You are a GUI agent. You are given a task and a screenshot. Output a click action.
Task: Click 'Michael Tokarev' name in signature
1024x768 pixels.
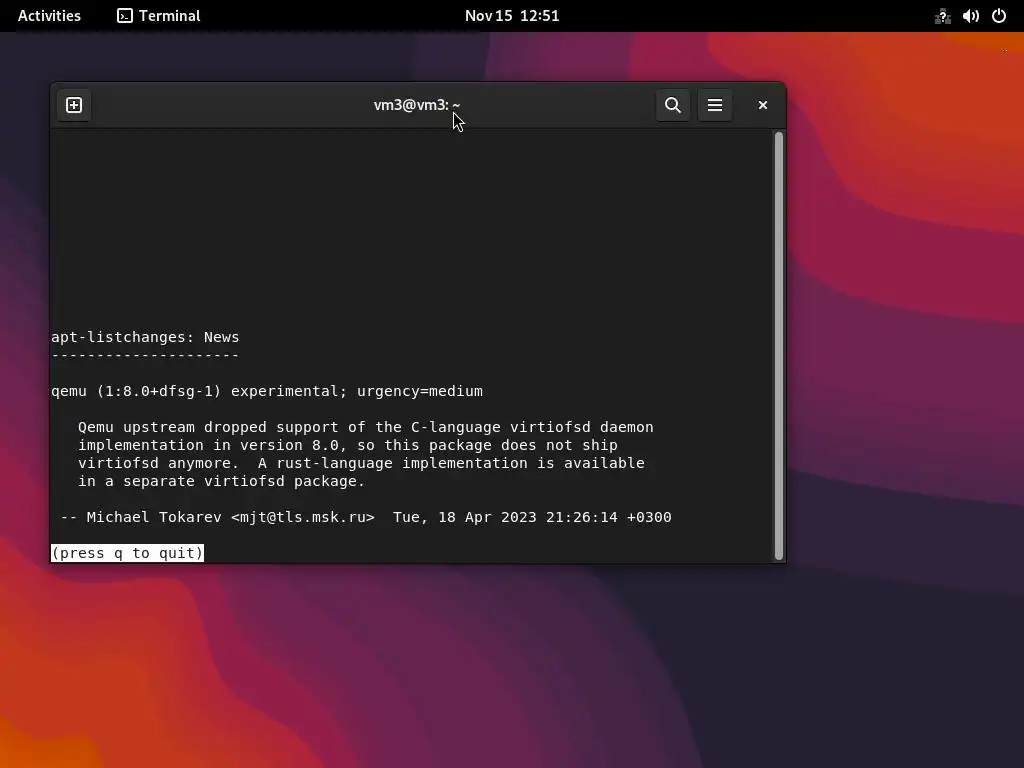pos(154,517)
